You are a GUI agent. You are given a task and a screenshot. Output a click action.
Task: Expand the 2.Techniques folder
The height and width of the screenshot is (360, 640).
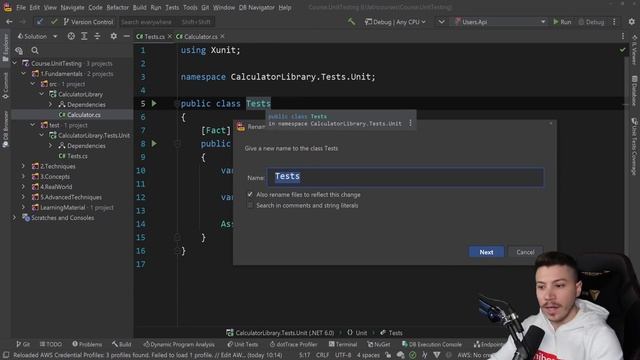[x=24, y=166]
